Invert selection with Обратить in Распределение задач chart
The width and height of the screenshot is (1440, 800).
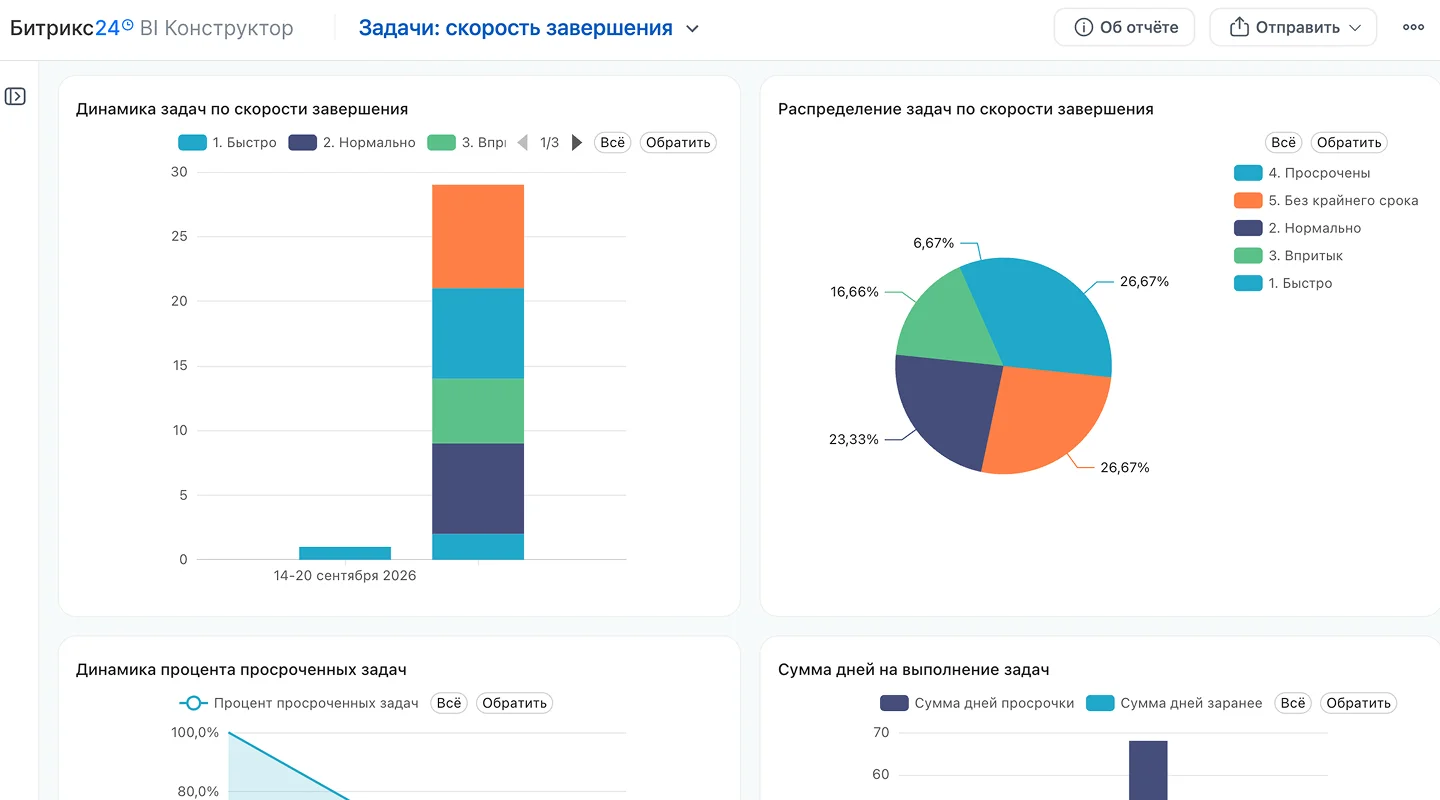tap(1349, 142)
